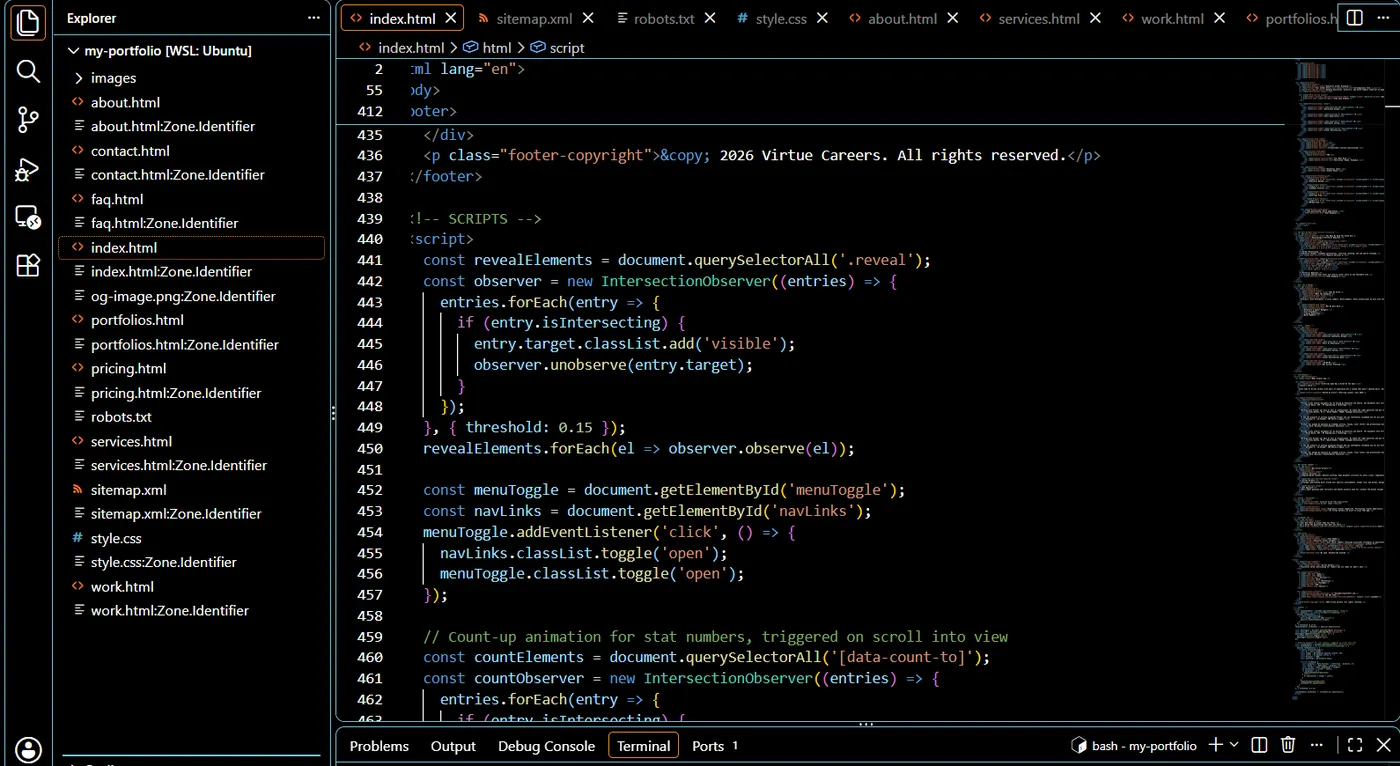
Task: Open the Accounts menu icon
Action: coord(28,749)
